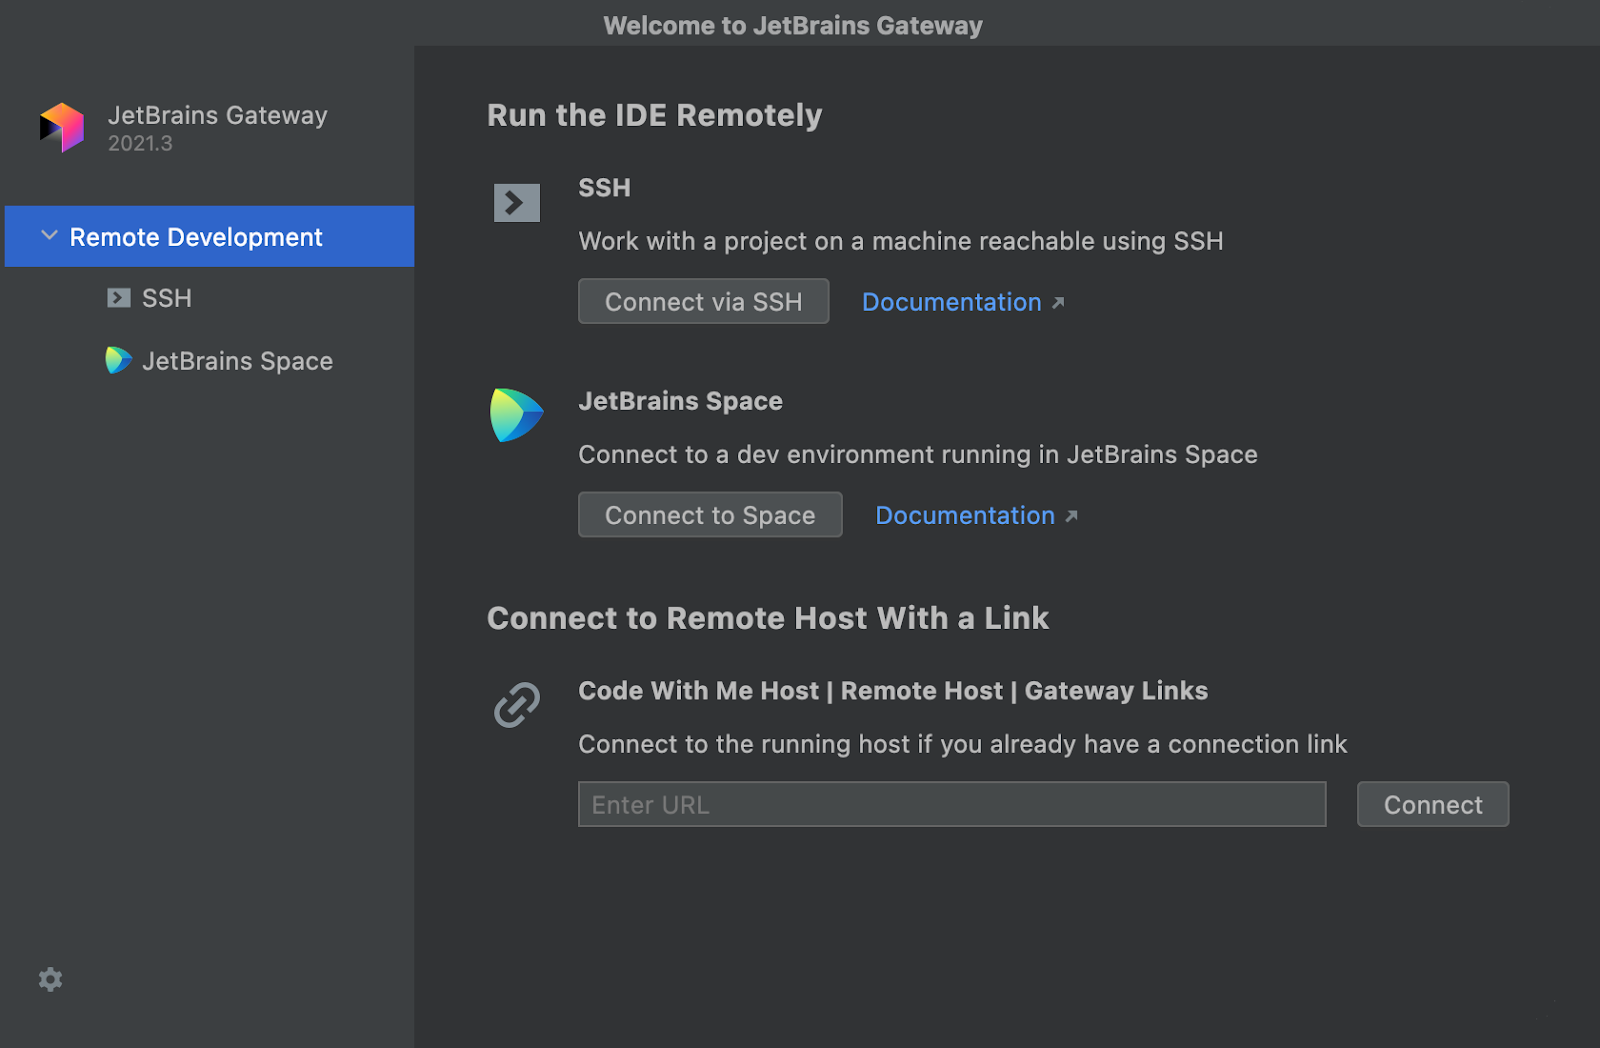Click the JetBrains Gateway 2021.3 product name
1600x1048 pixels.
click(x=217, y=116)
